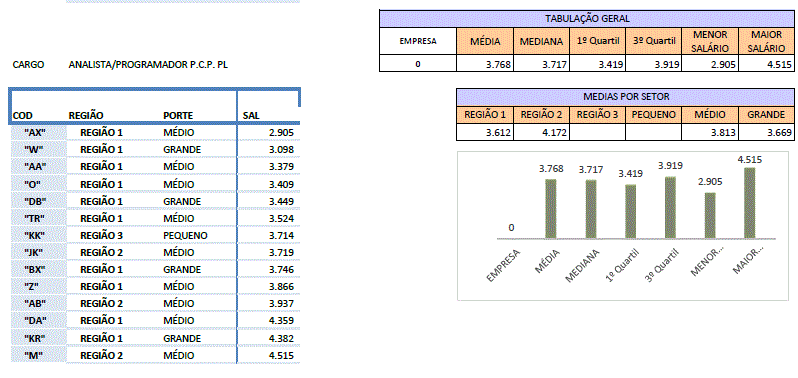798x378 pixels.
Task: Select salary 3.098 in the "W" row
Action: [x=281, y=150]
